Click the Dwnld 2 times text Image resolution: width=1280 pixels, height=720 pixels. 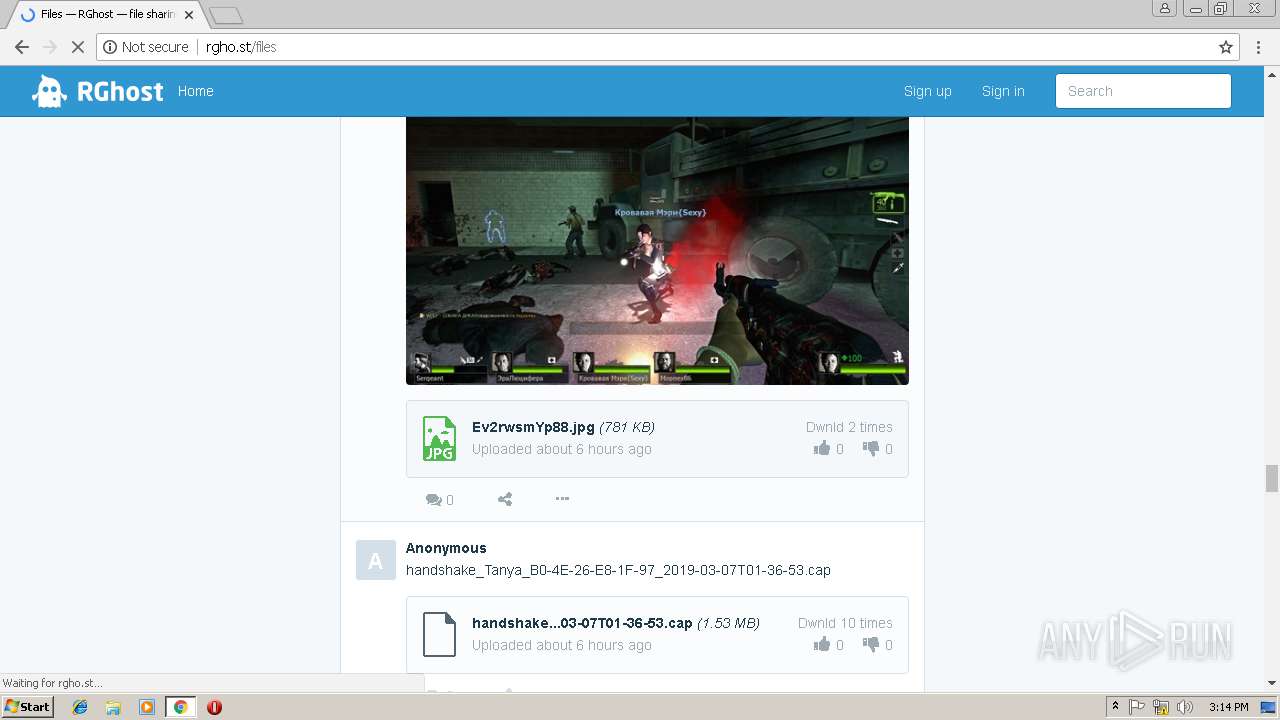(x=849, y=427)
